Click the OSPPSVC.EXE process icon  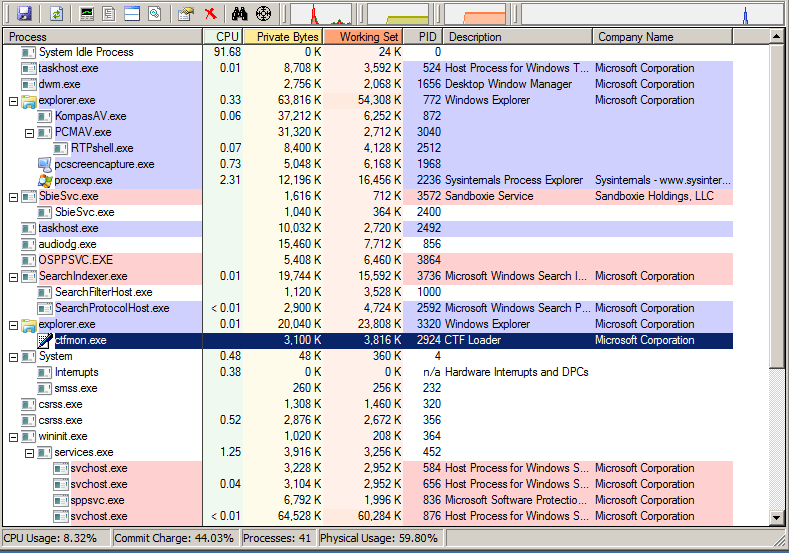pyautogui.click(x=29, y=260)
